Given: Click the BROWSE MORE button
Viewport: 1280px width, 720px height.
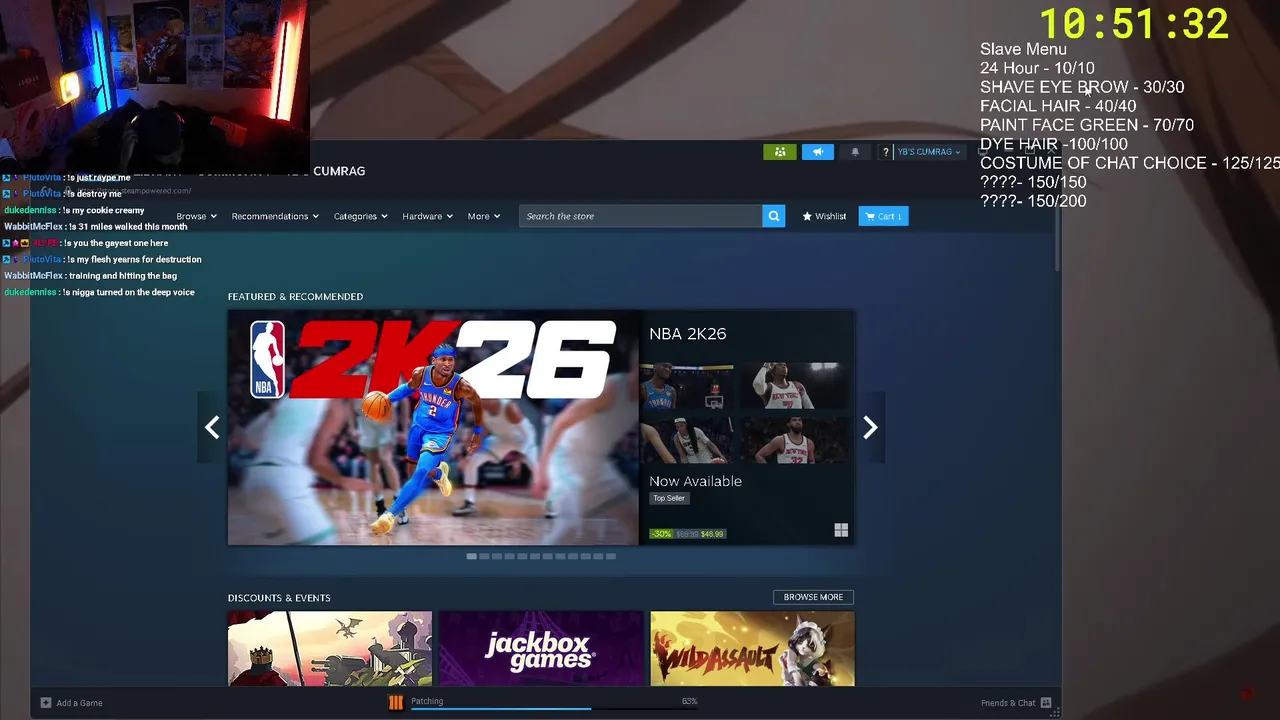Looking at the screenshot, I should coord(813,597).
